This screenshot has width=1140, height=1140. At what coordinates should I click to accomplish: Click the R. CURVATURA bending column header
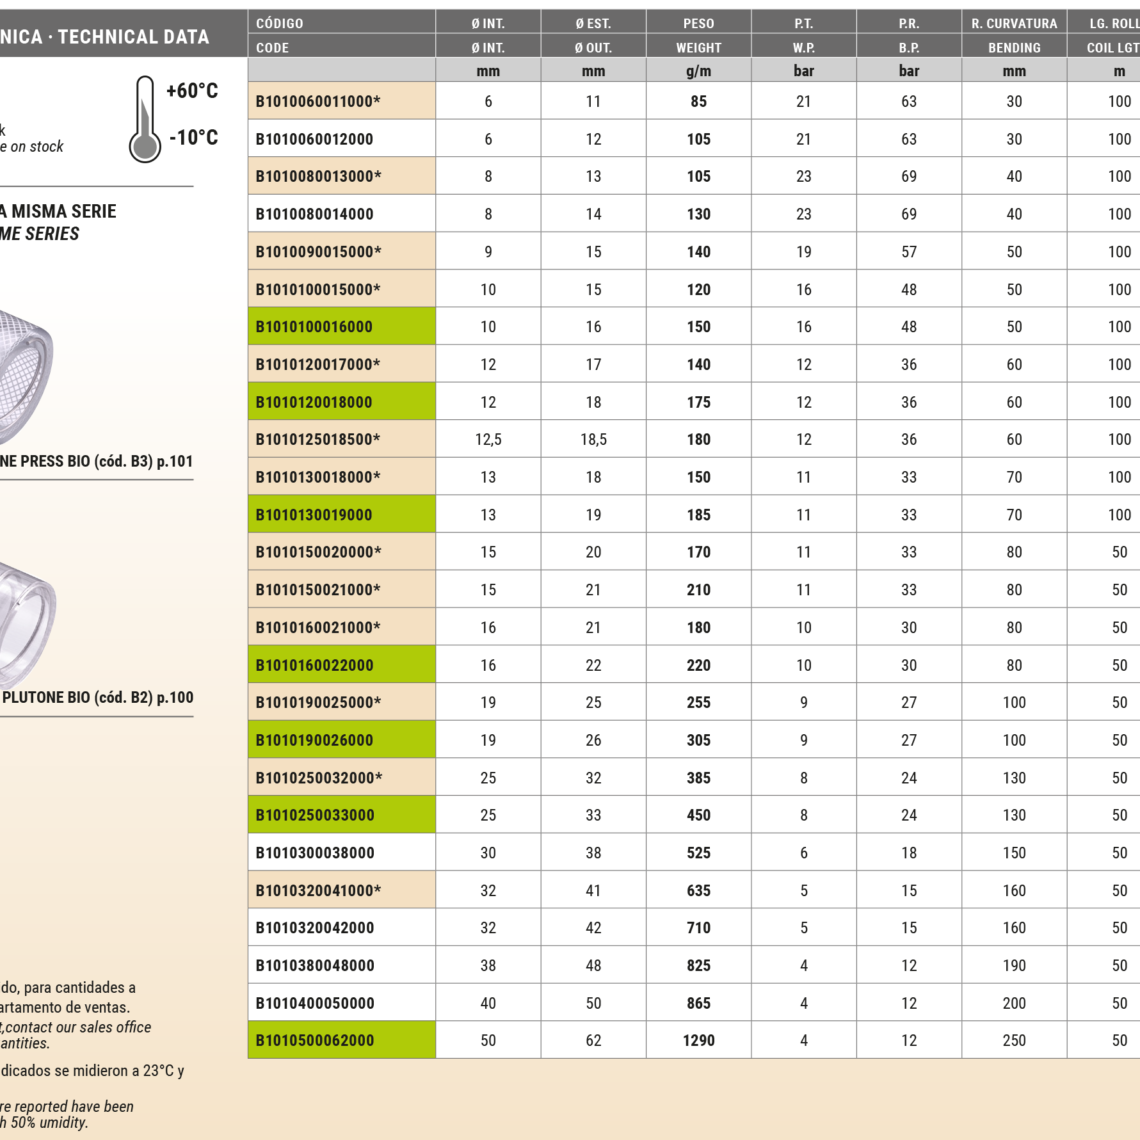[1013, 23]
